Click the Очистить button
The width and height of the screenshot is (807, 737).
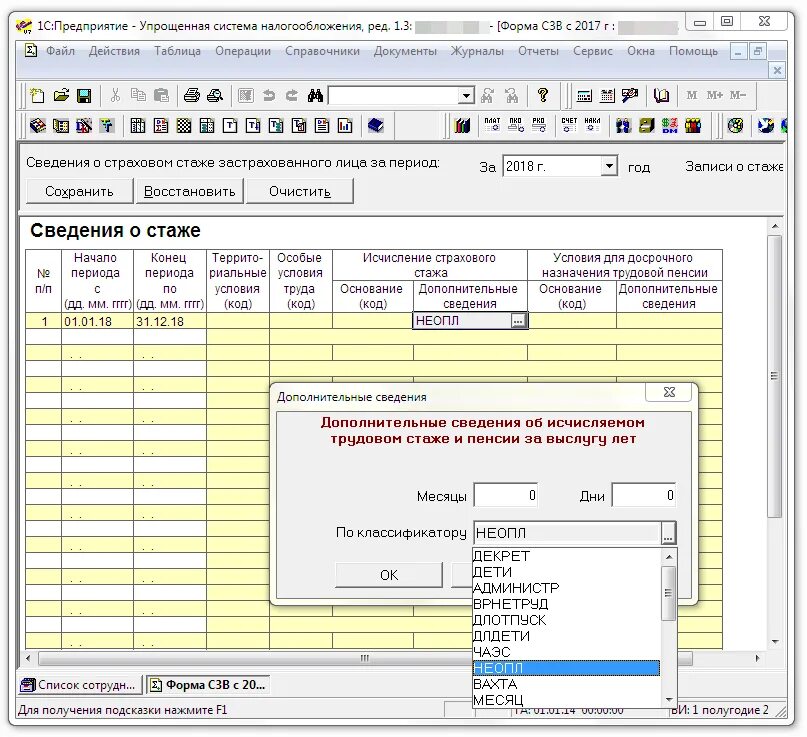tap(300, 191)
